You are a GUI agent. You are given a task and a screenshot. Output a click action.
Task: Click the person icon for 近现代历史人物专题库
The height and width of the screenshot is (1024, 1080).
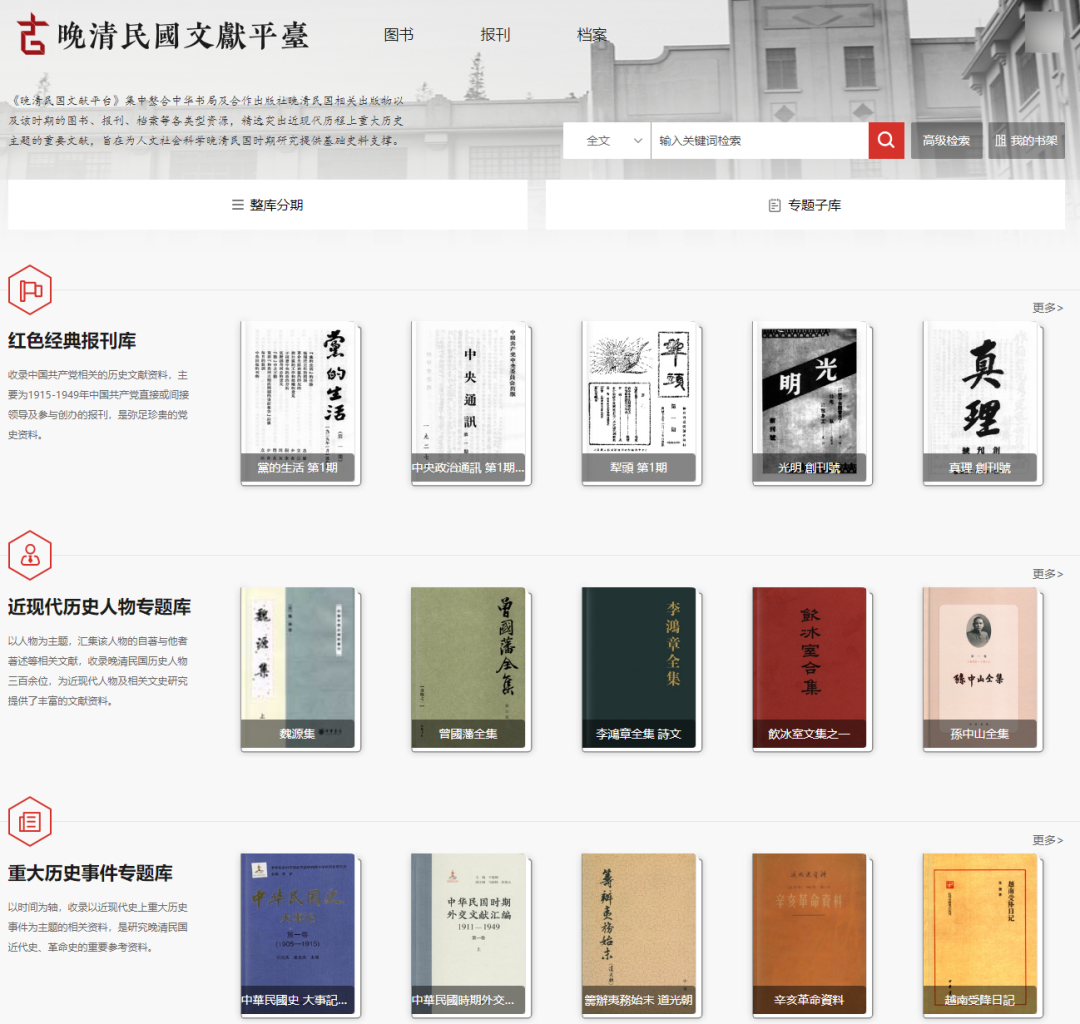tap(30, 555)
